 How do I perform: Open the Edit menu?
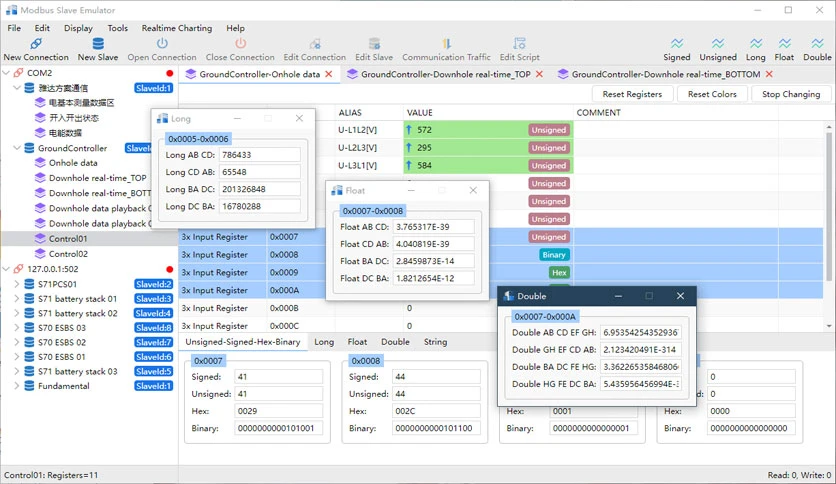[42, 28]
